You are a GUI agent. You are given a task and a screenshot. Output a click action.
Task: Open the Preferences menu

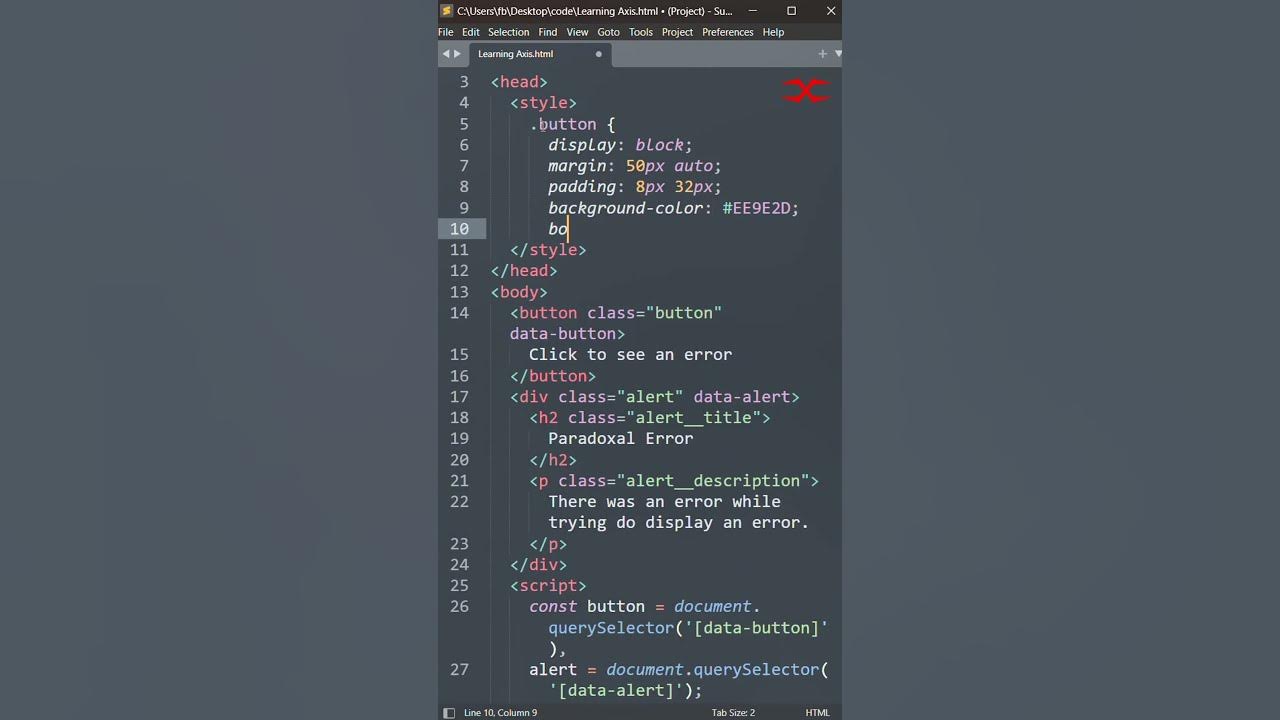tap(727, 32)
